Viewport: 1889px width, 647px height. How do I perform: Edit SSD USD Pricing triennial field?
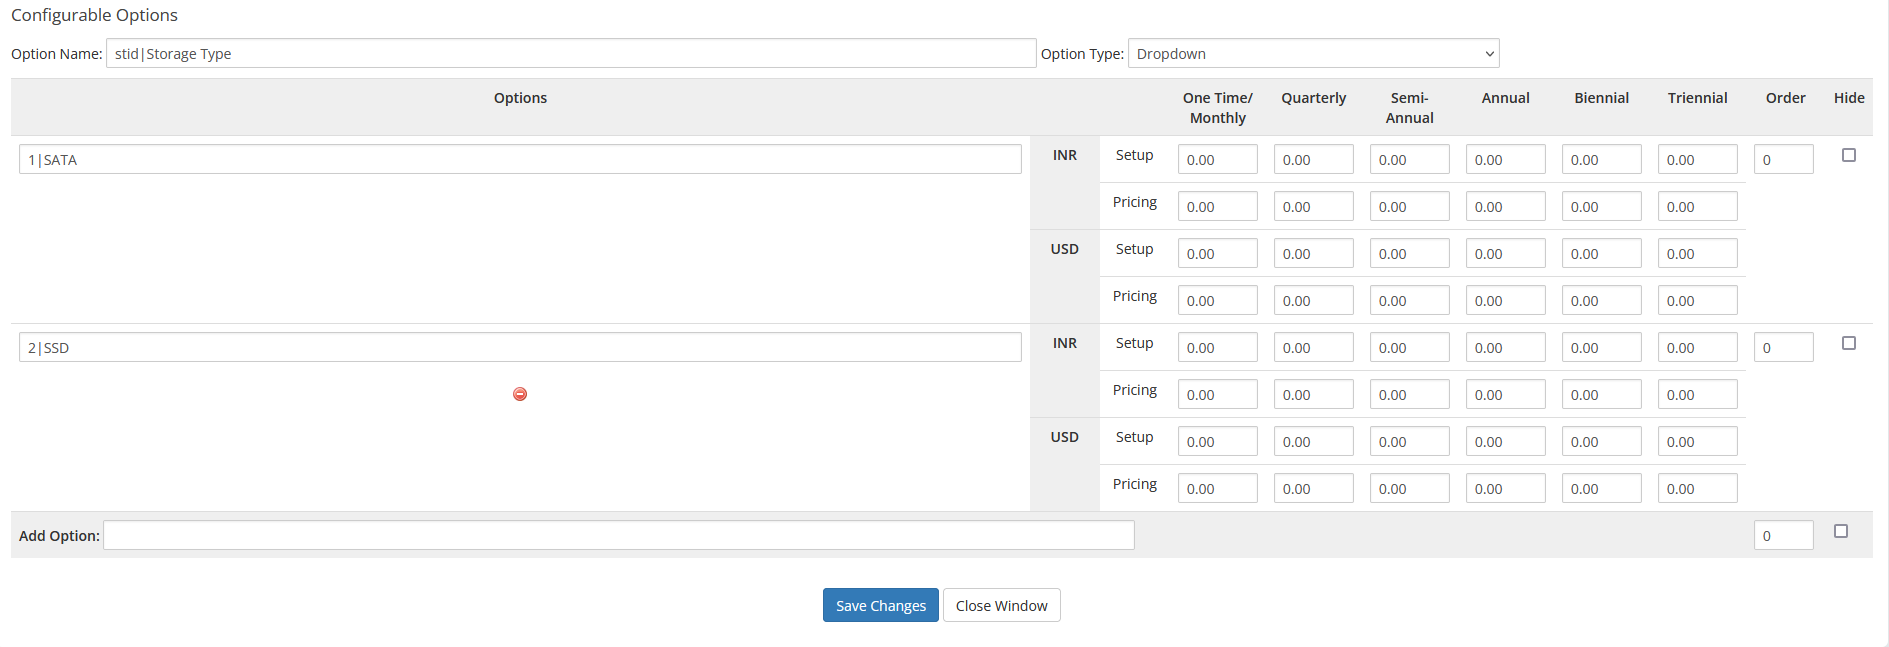(1697, 488)
